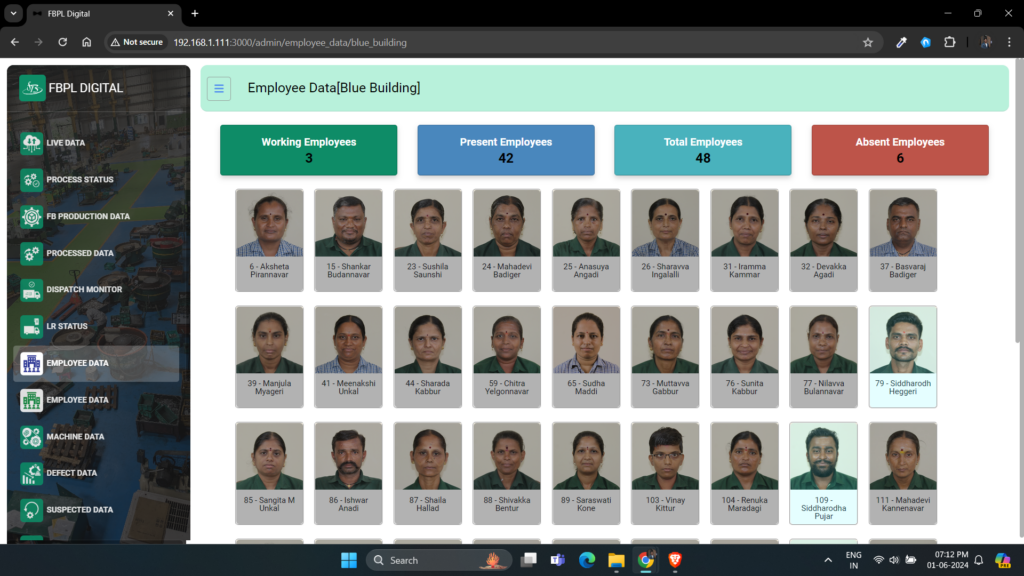The image size is (1024, 576).
Task: Open employee card 111 - Mahadevi Kannenavar
Action: coord(903,473)
